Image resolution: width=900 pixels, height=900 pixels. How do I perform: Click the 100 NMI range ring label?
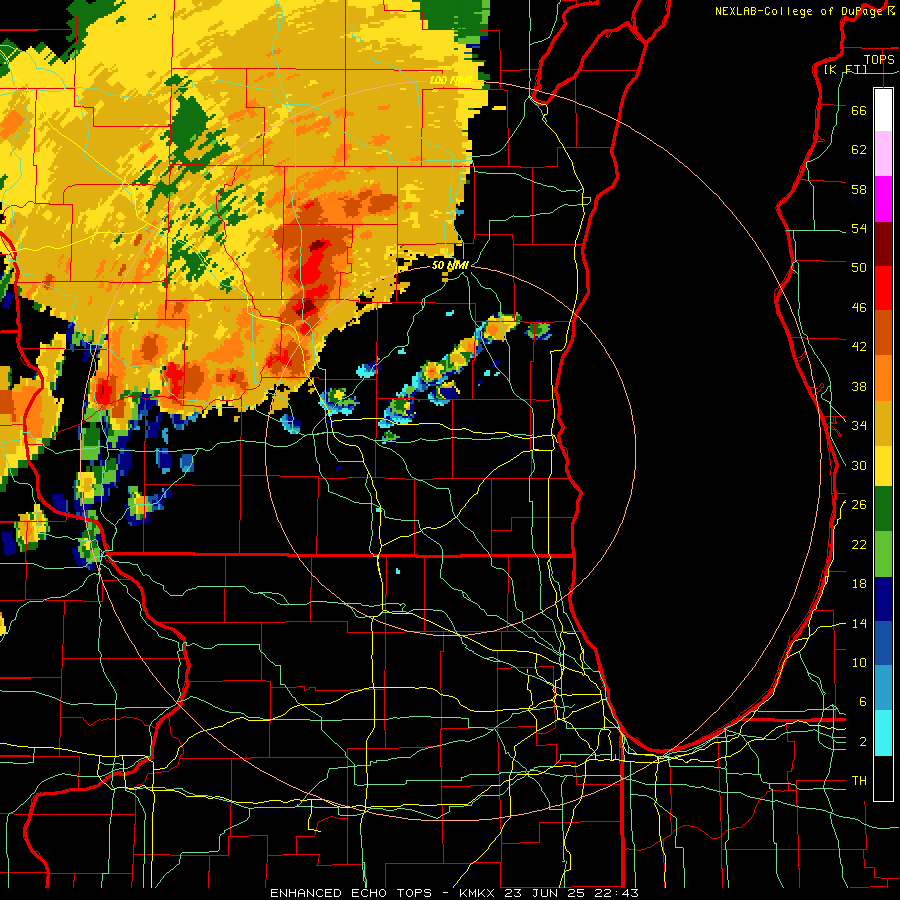pyautogui.click(x=450, y=80)
